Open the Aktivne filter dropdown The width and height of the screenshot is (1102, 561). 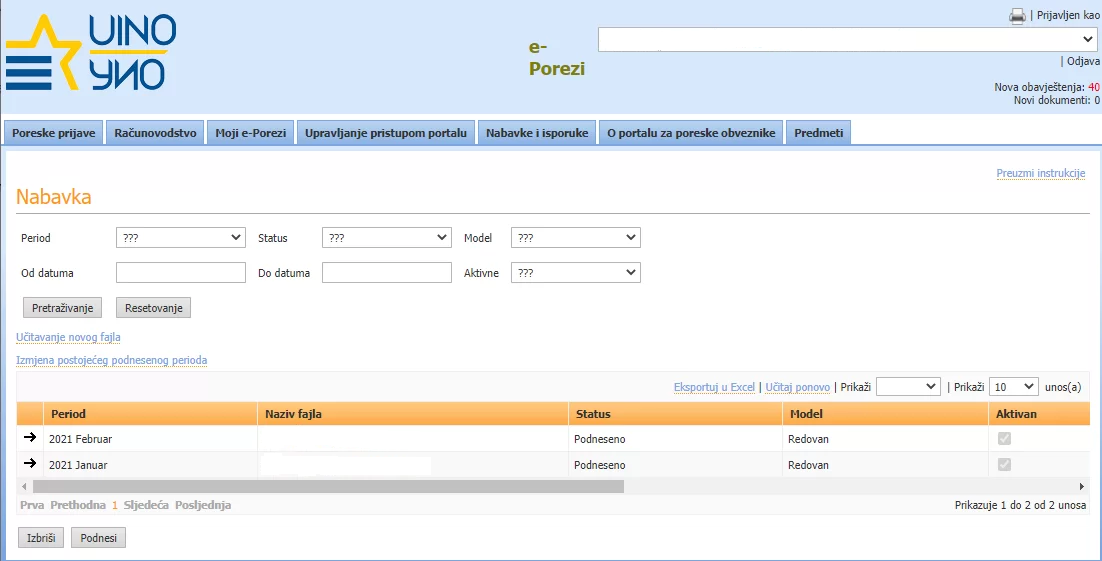[x=576, y=273]
